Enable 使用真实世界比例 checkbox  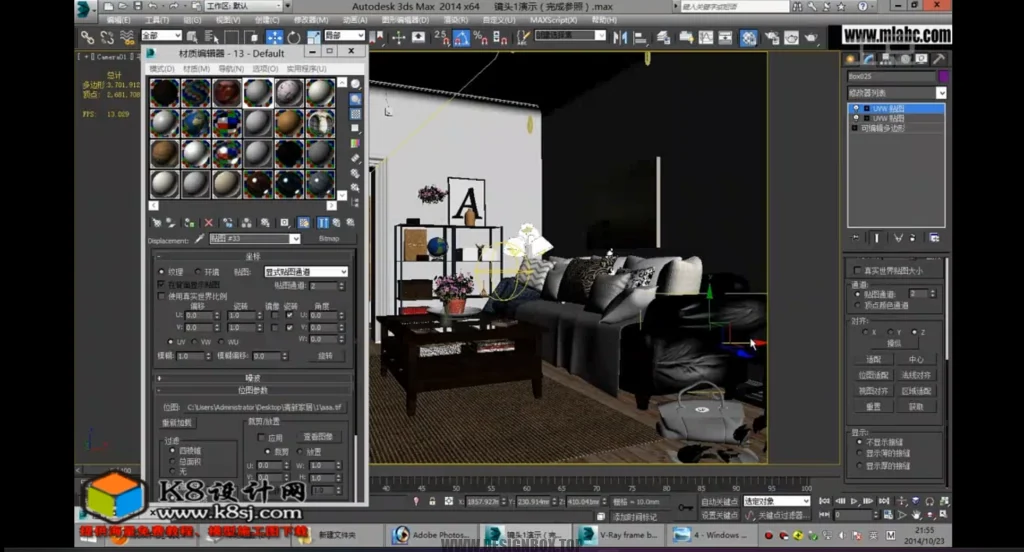click(x=162, y=296)
